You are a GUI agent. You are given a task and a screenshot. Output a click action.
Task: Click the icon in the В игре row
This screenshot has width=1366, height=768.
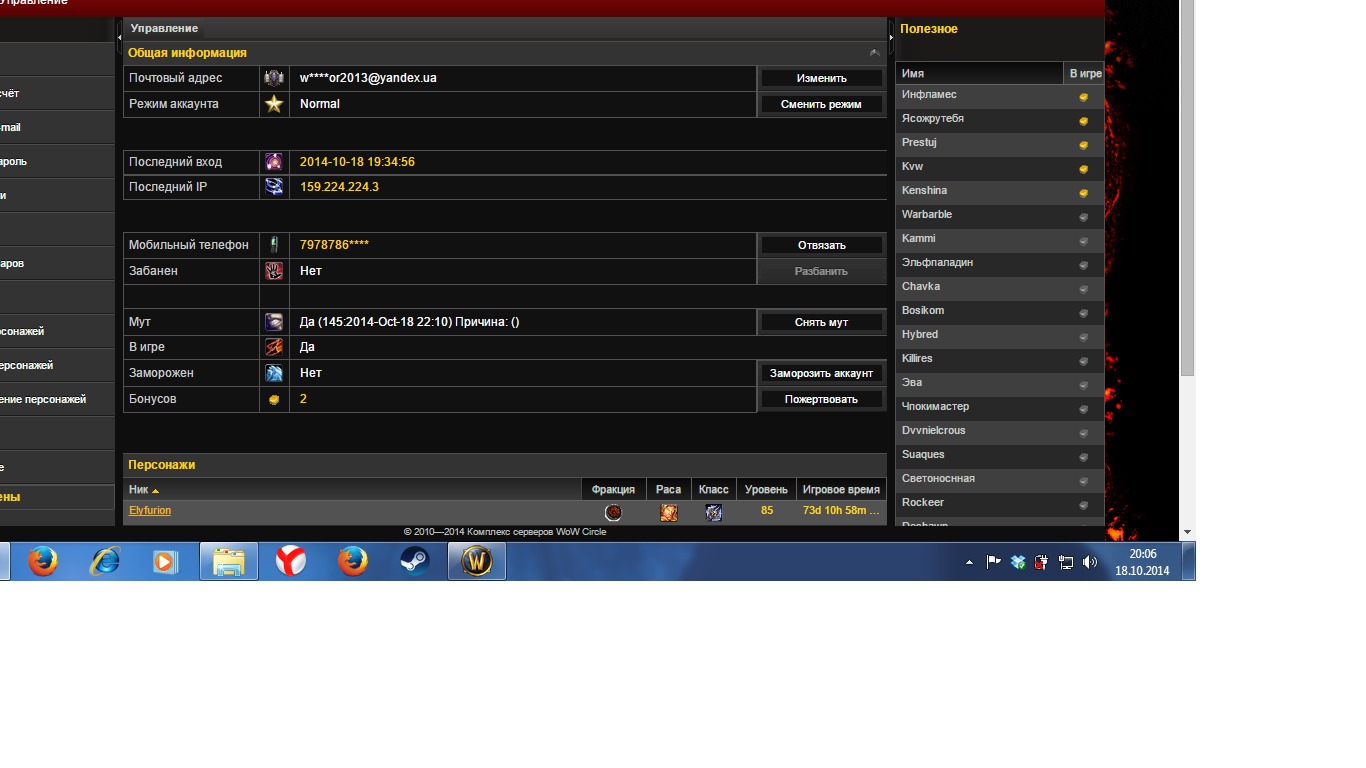coord(274,347)
